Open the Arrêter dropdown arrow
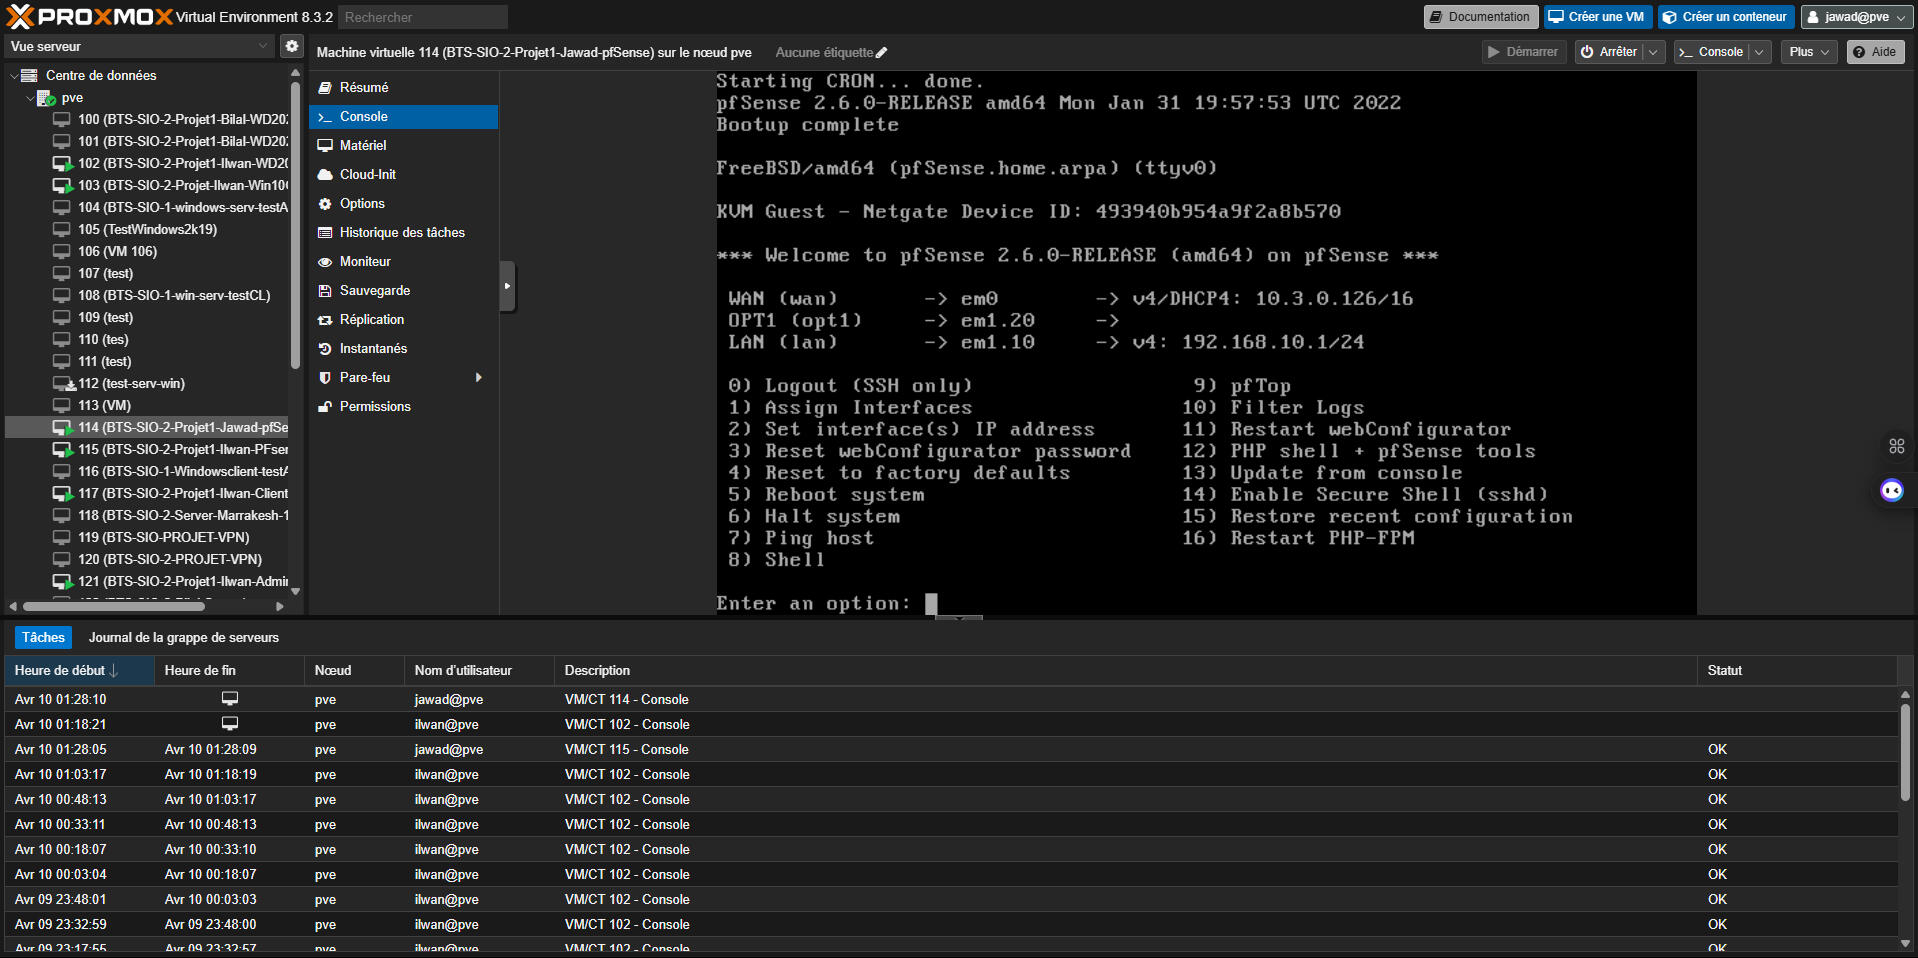This screenshot has width=1918, height=958. click(x=1653, y=52)
